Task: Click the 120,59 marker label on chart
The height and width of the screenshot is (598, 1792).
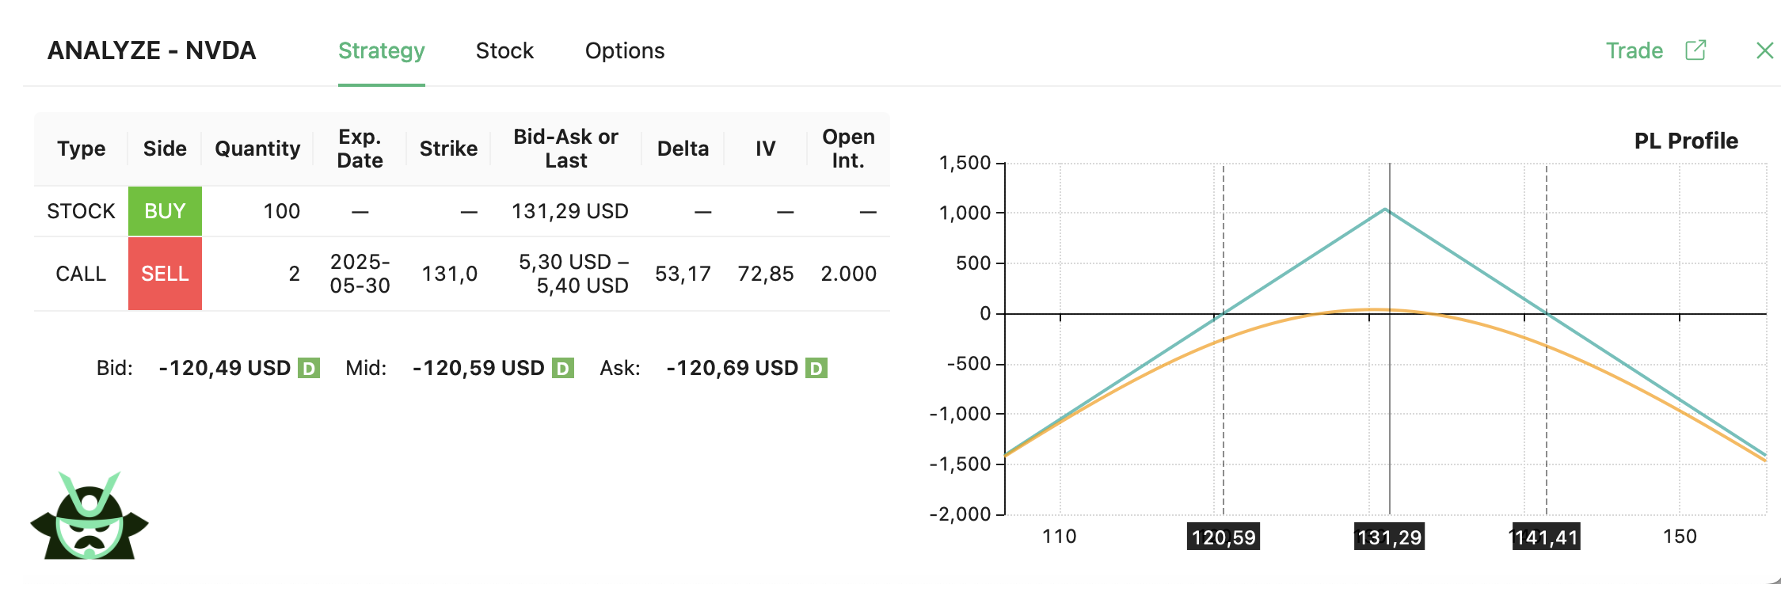Action: point(1222,537)
